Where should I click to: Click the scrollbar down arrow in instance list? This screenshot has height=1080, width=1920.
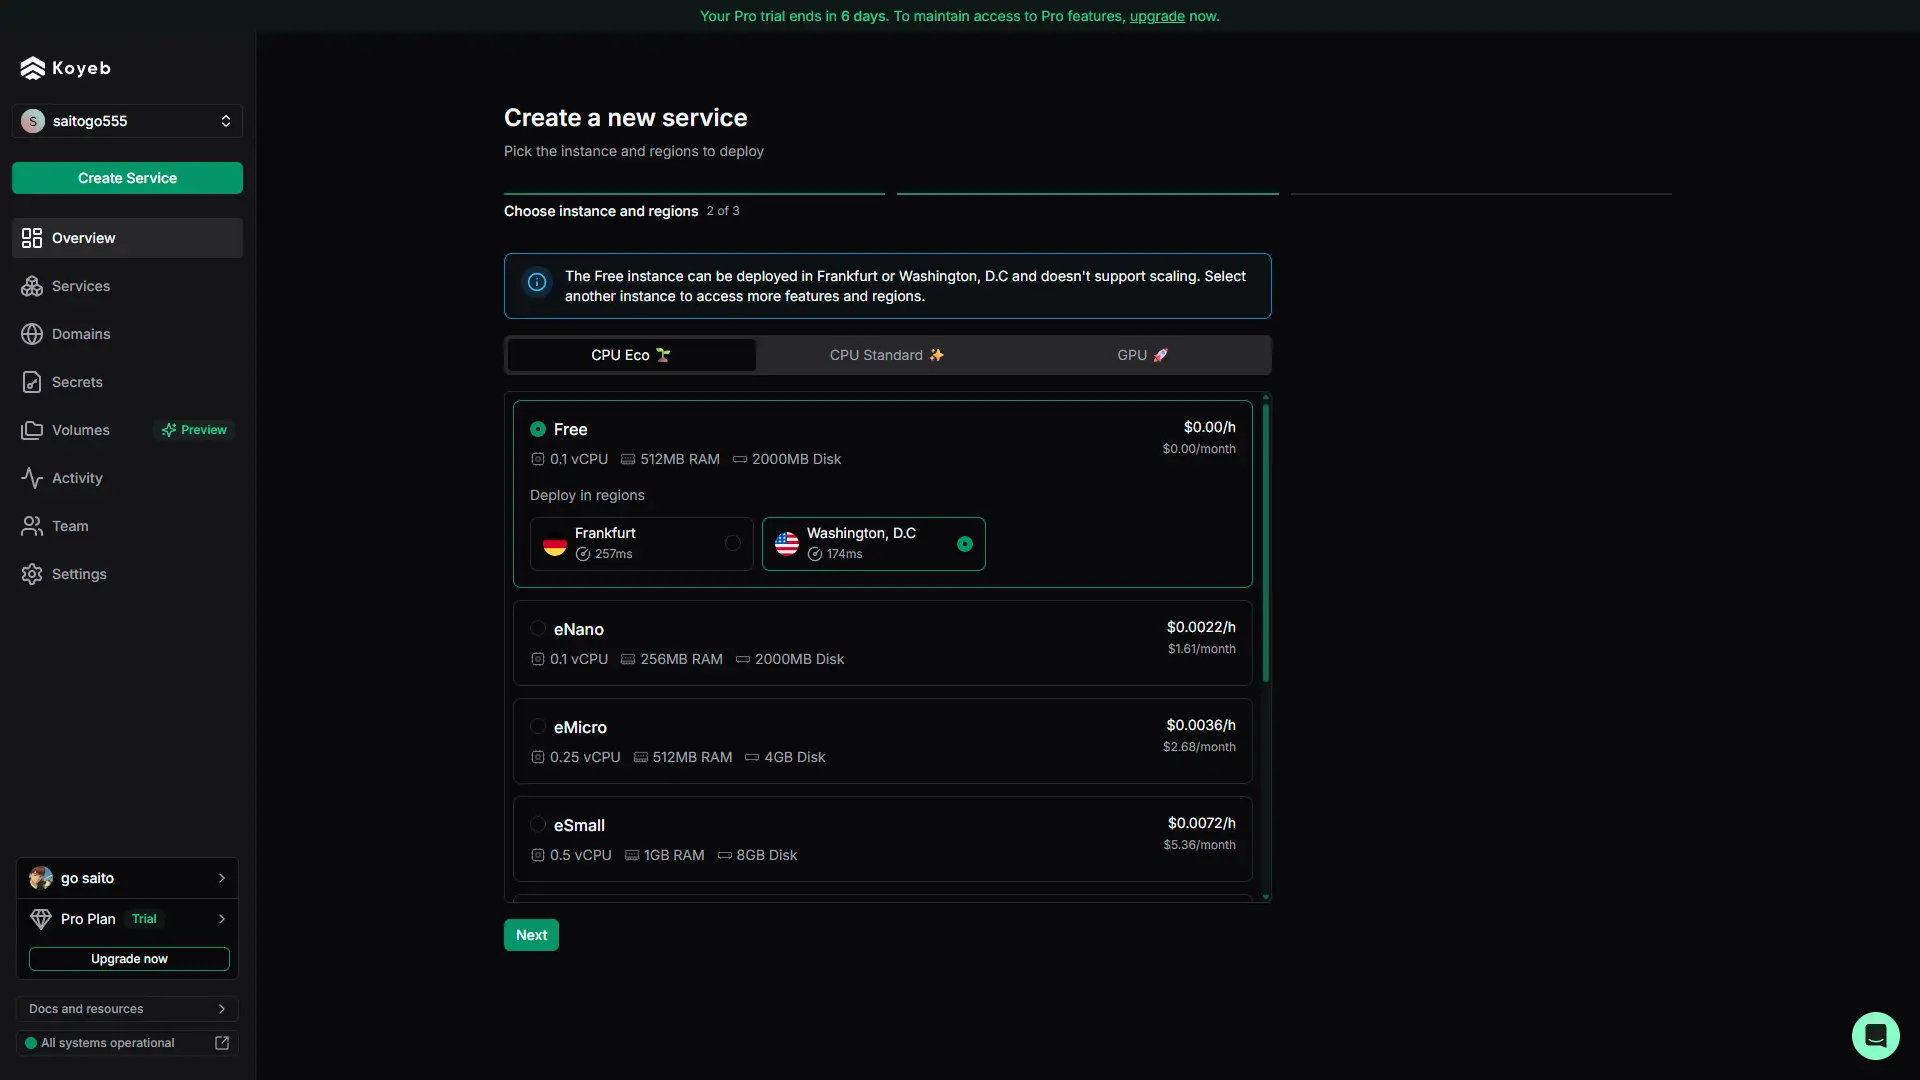pyautogui.click(x=1266, y=897)
